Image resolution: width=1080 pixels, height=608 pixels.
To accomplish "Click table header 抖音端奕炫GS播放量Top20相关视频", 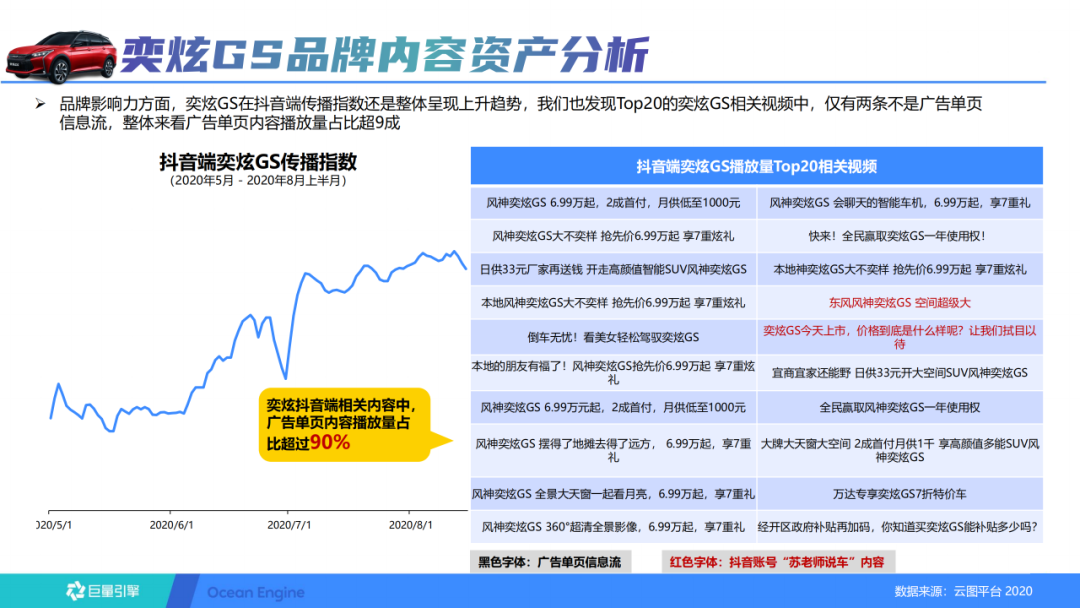I will (x=756, y=166).
